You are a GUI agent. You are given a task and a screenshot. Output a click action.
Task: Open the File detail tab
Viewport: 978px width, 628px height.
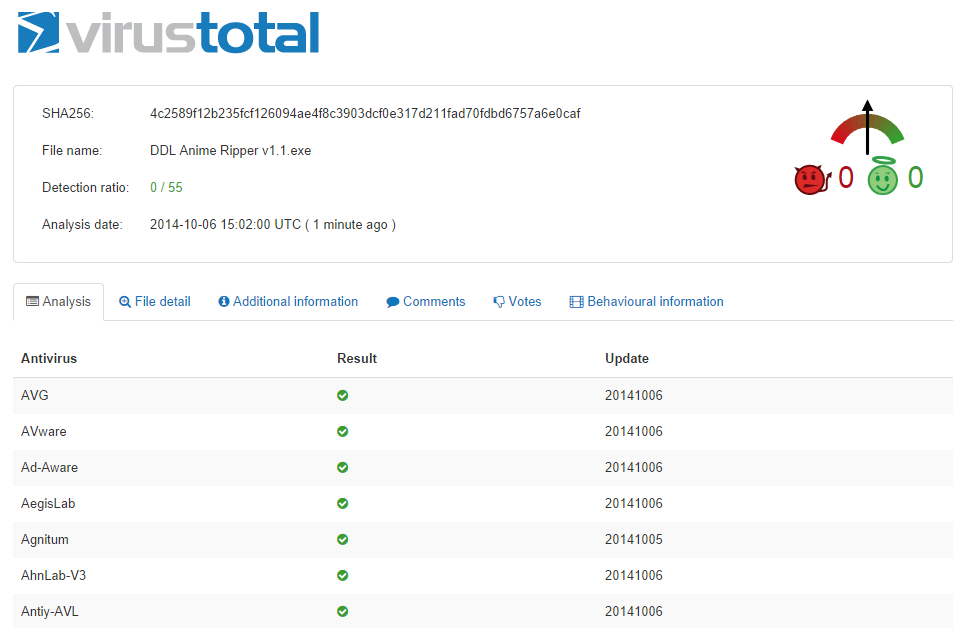pyautogui.click(x=155, y=302)
